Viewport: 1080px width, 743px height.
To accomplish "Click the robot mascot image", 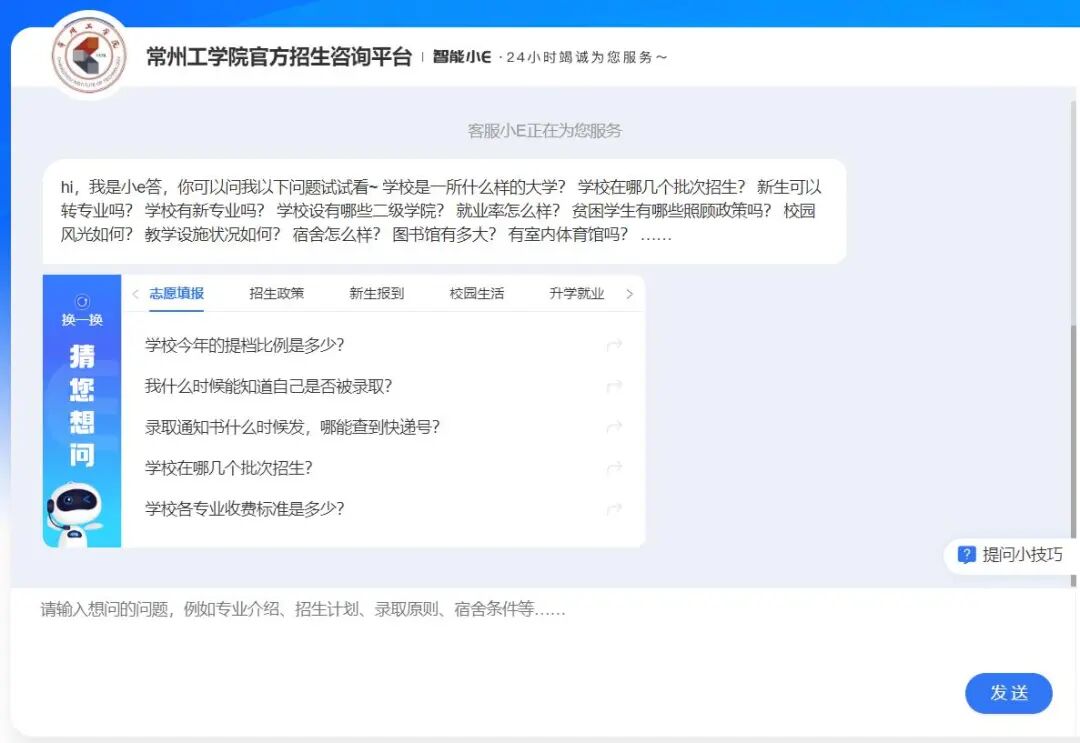I will [x=75, y=513].
